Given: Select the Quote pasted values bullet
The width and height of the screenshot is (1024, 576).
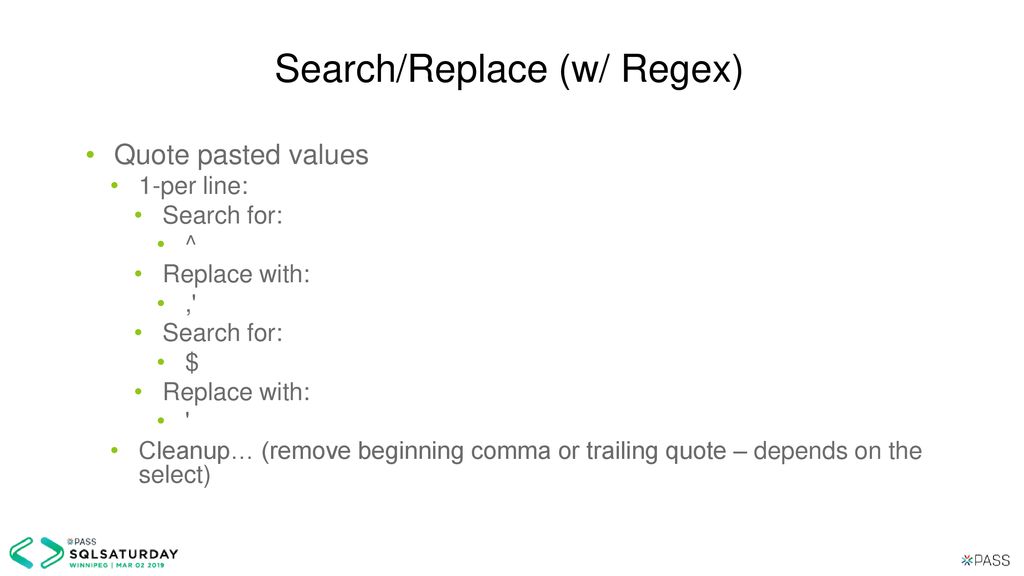Looking at the screenshot, I should pos(241,155).
